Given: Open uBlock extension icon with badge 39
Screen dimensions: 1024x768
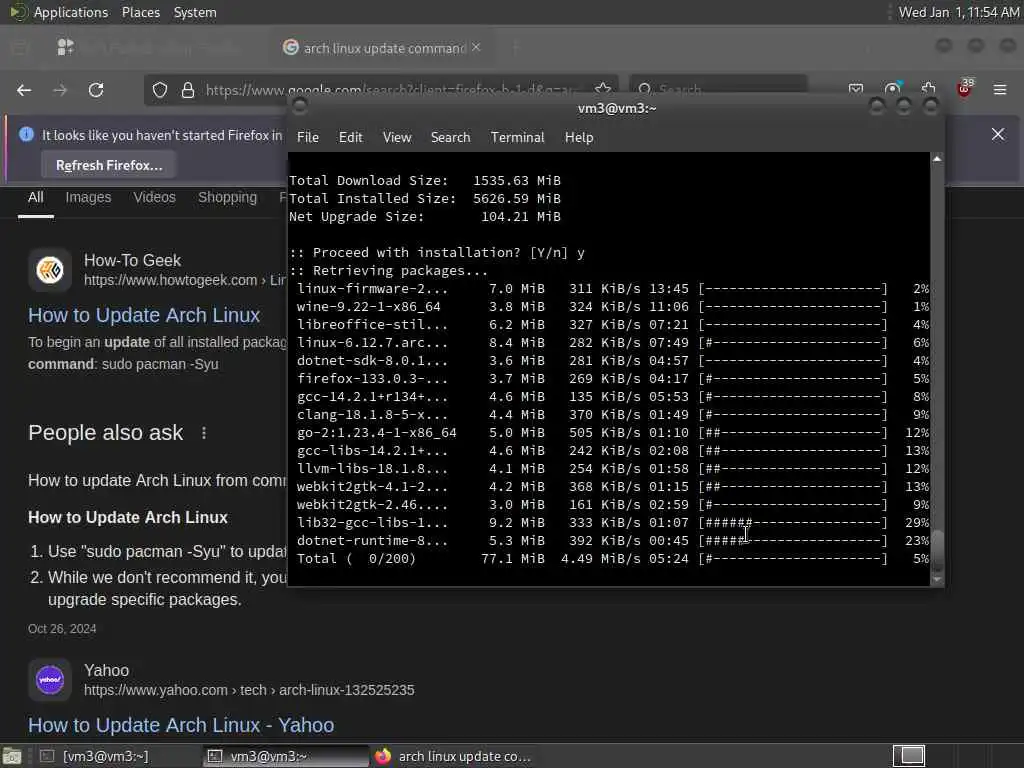Looking at the screenshot, I should click(965, 89).
